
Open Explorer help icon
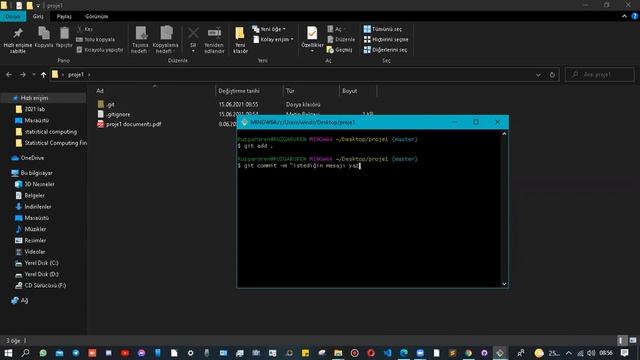(x=635, y=16)
